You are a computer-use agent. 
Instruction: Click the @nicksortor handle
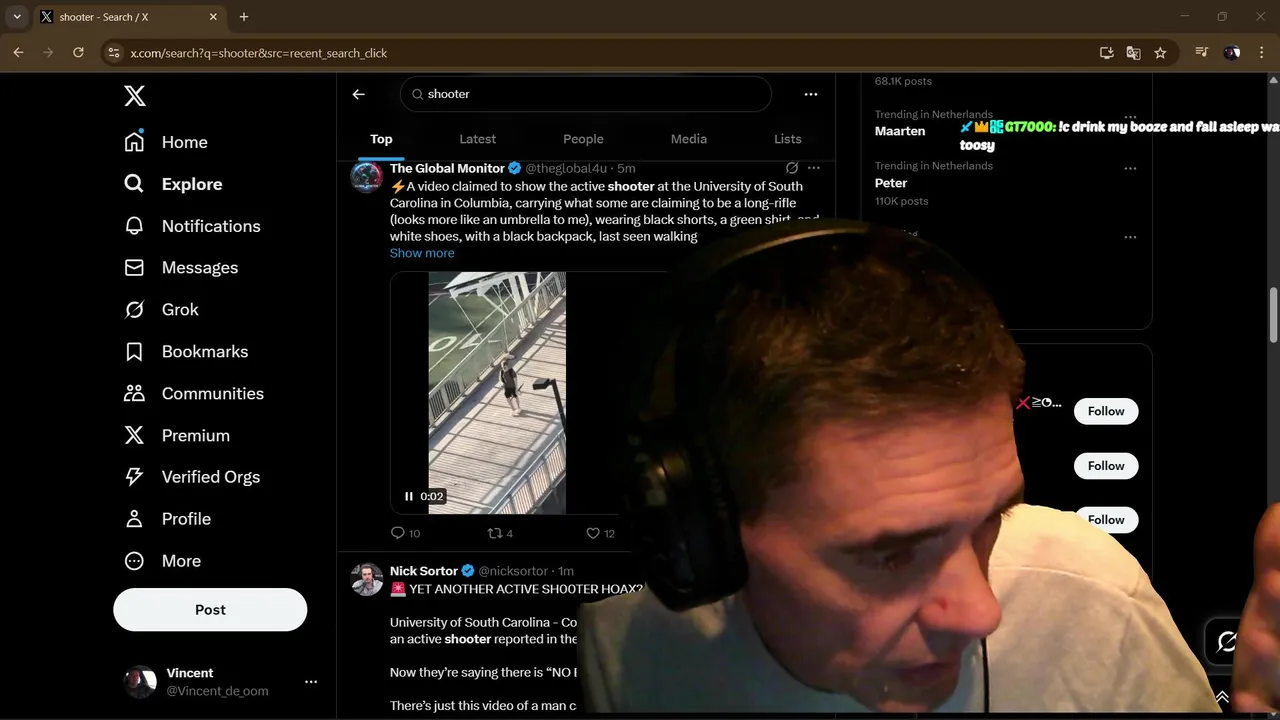click(x=513, y=571)
